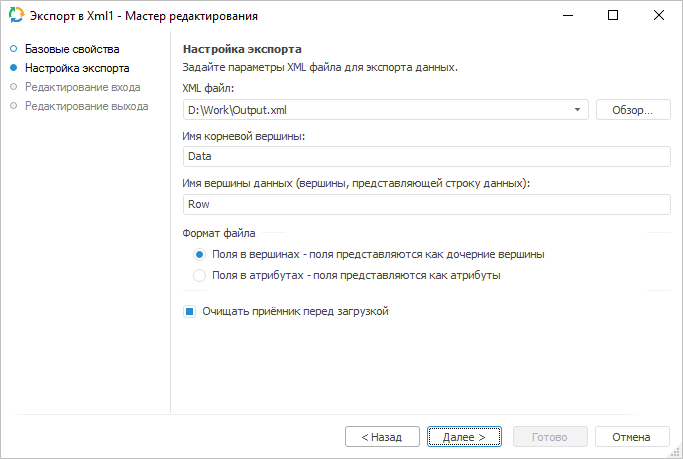The height and width of the screenshot is (459, 683).
Task: Click the Базовые свойства step circle marker
Action: (14, 49)
